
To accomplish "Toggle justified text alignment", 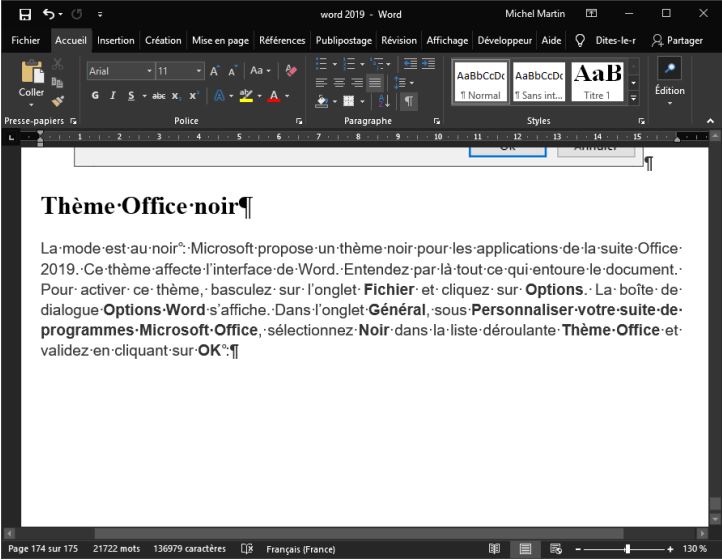I will tap(375, 82).
